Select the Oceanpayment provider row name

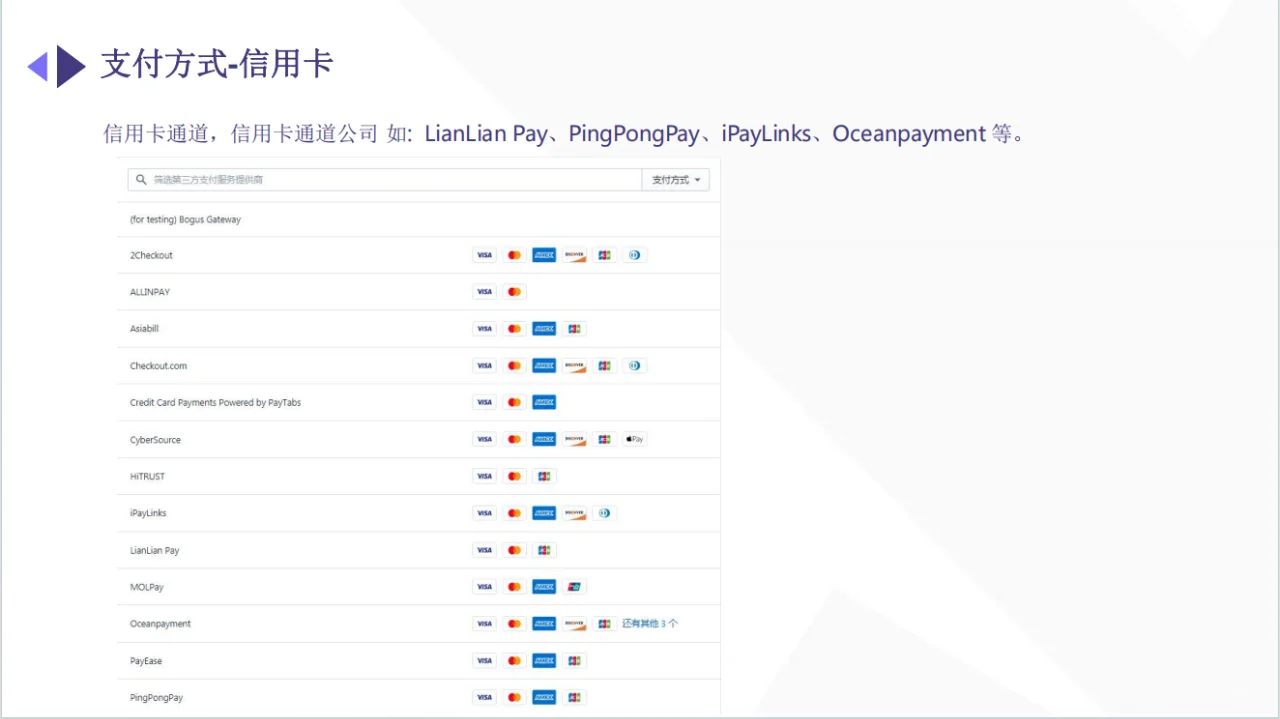click(x=160, y=624)
